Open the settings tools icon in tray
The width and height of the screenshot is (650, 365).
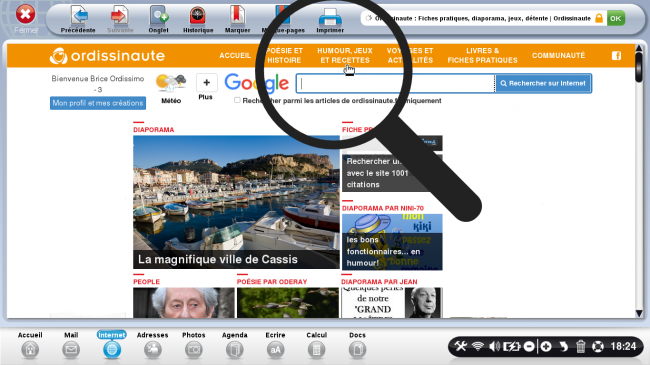click(x=460, y=346)
